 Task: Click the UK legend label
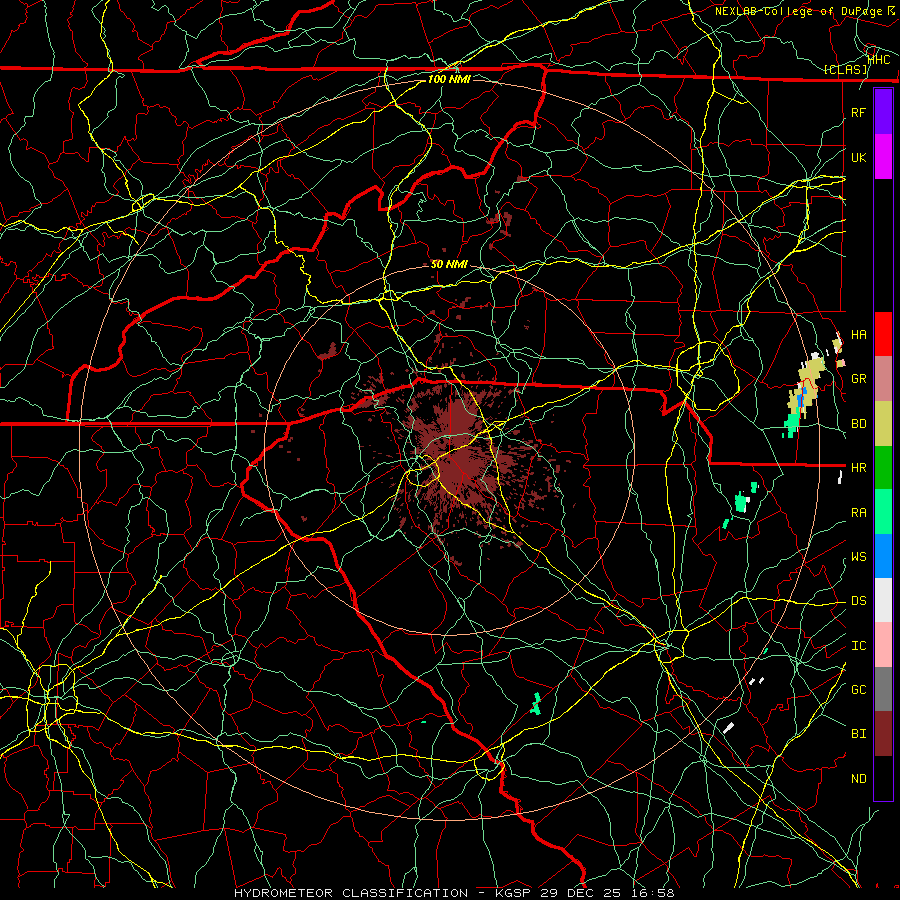858,157
